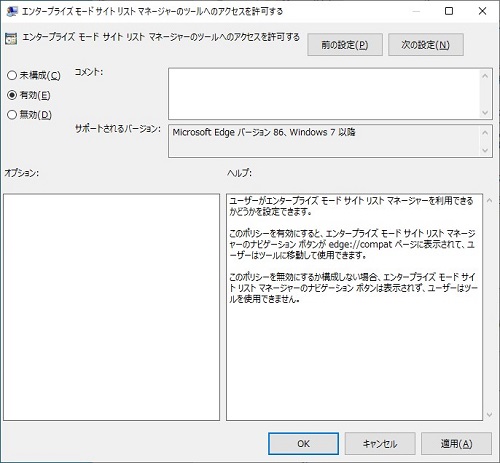500x463 pixels.
Task: Click the policy editor title bar icon
Action: click(12, 11)
